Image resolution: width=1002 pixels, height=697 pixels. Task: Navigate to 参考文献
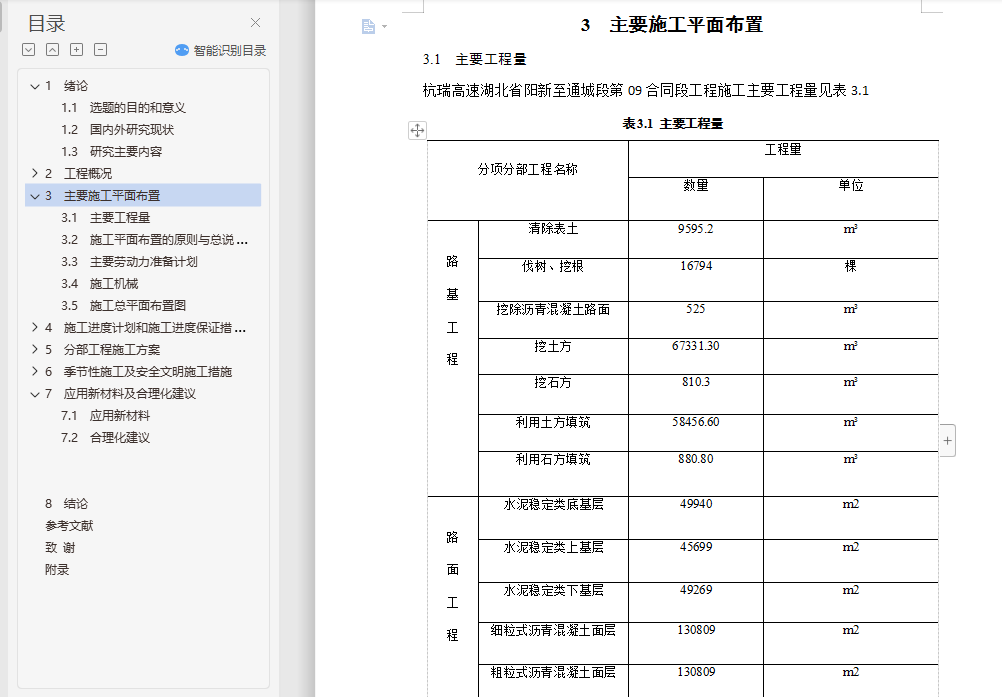coord(69,525)
